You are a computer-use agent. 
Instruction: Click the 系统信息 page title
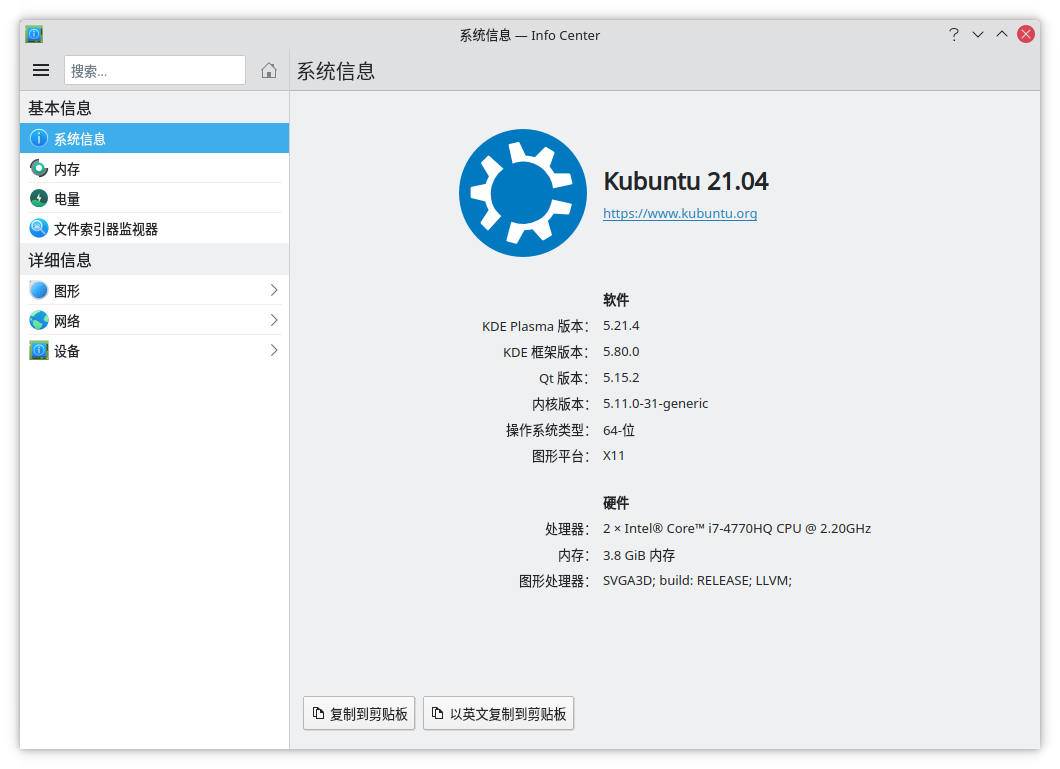pos(336,71)
